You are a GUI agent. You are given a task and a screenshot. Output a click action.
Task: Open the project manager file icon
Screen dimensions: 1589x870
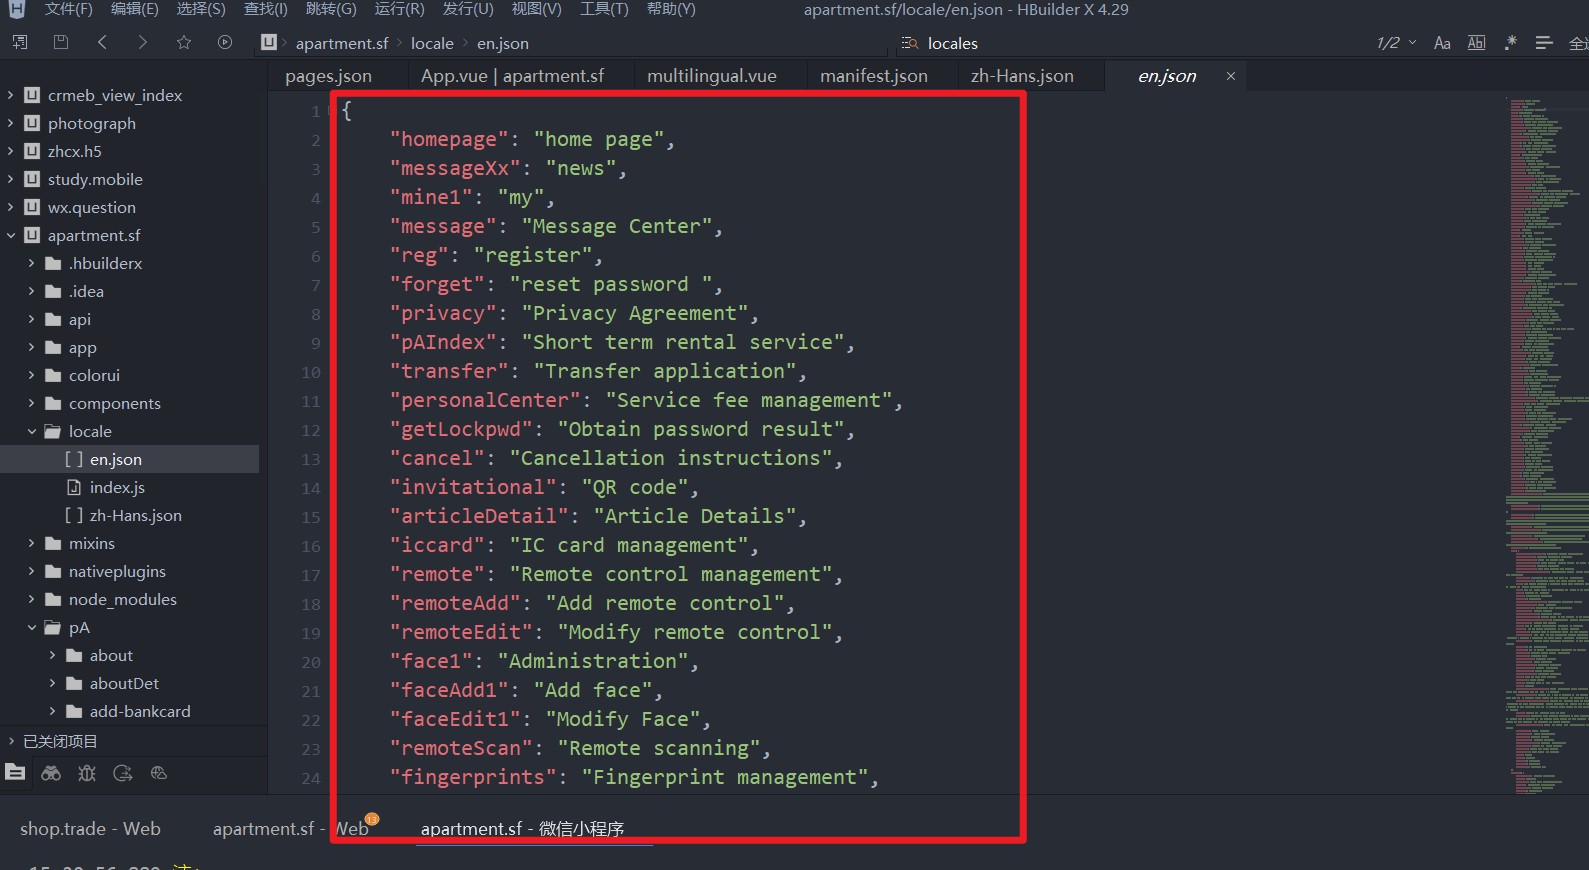15,773
